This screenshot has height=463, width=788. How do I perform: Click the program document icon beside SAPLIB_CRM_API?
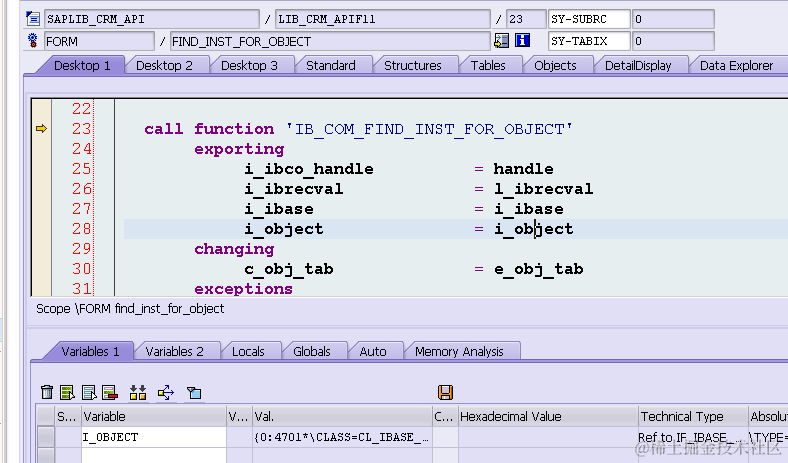click(33, 19)
